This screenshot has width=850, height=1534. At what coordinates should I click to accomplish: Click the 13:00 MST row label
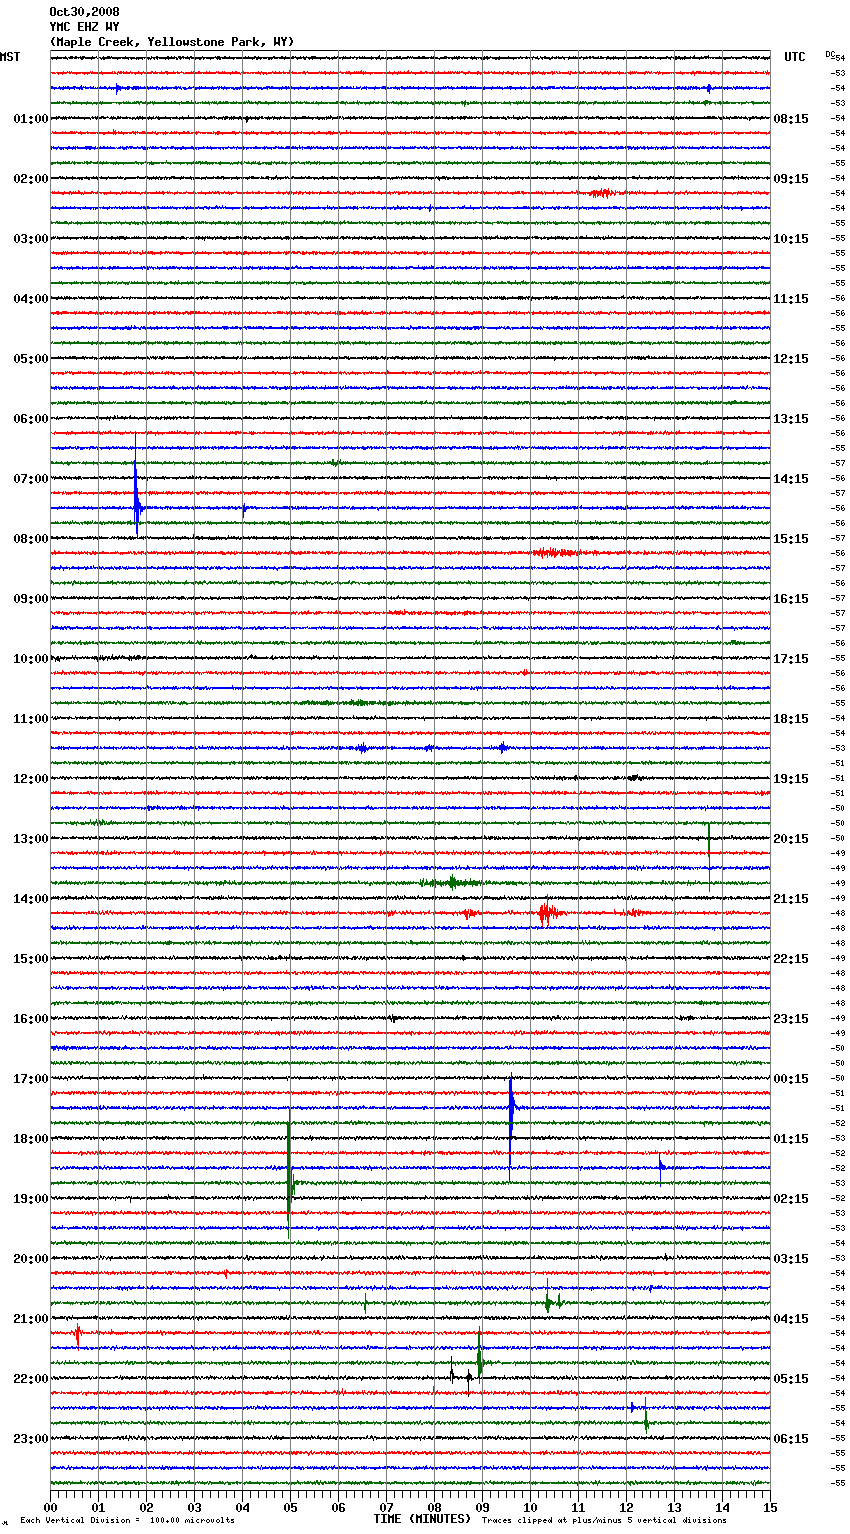(31, 839)
